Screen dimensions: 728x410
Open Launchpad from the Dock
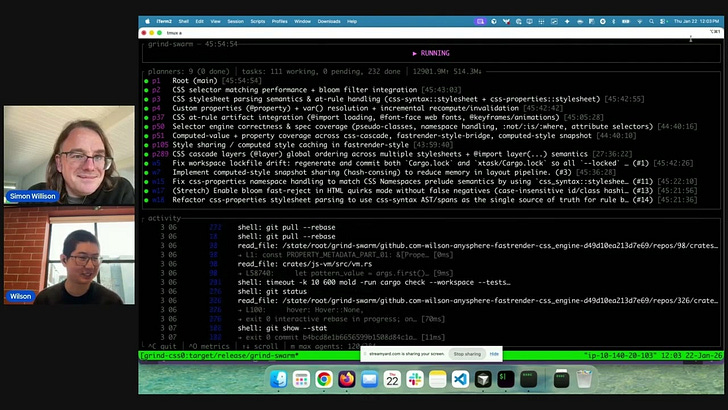pyautogui.click(x=301, y=379)
